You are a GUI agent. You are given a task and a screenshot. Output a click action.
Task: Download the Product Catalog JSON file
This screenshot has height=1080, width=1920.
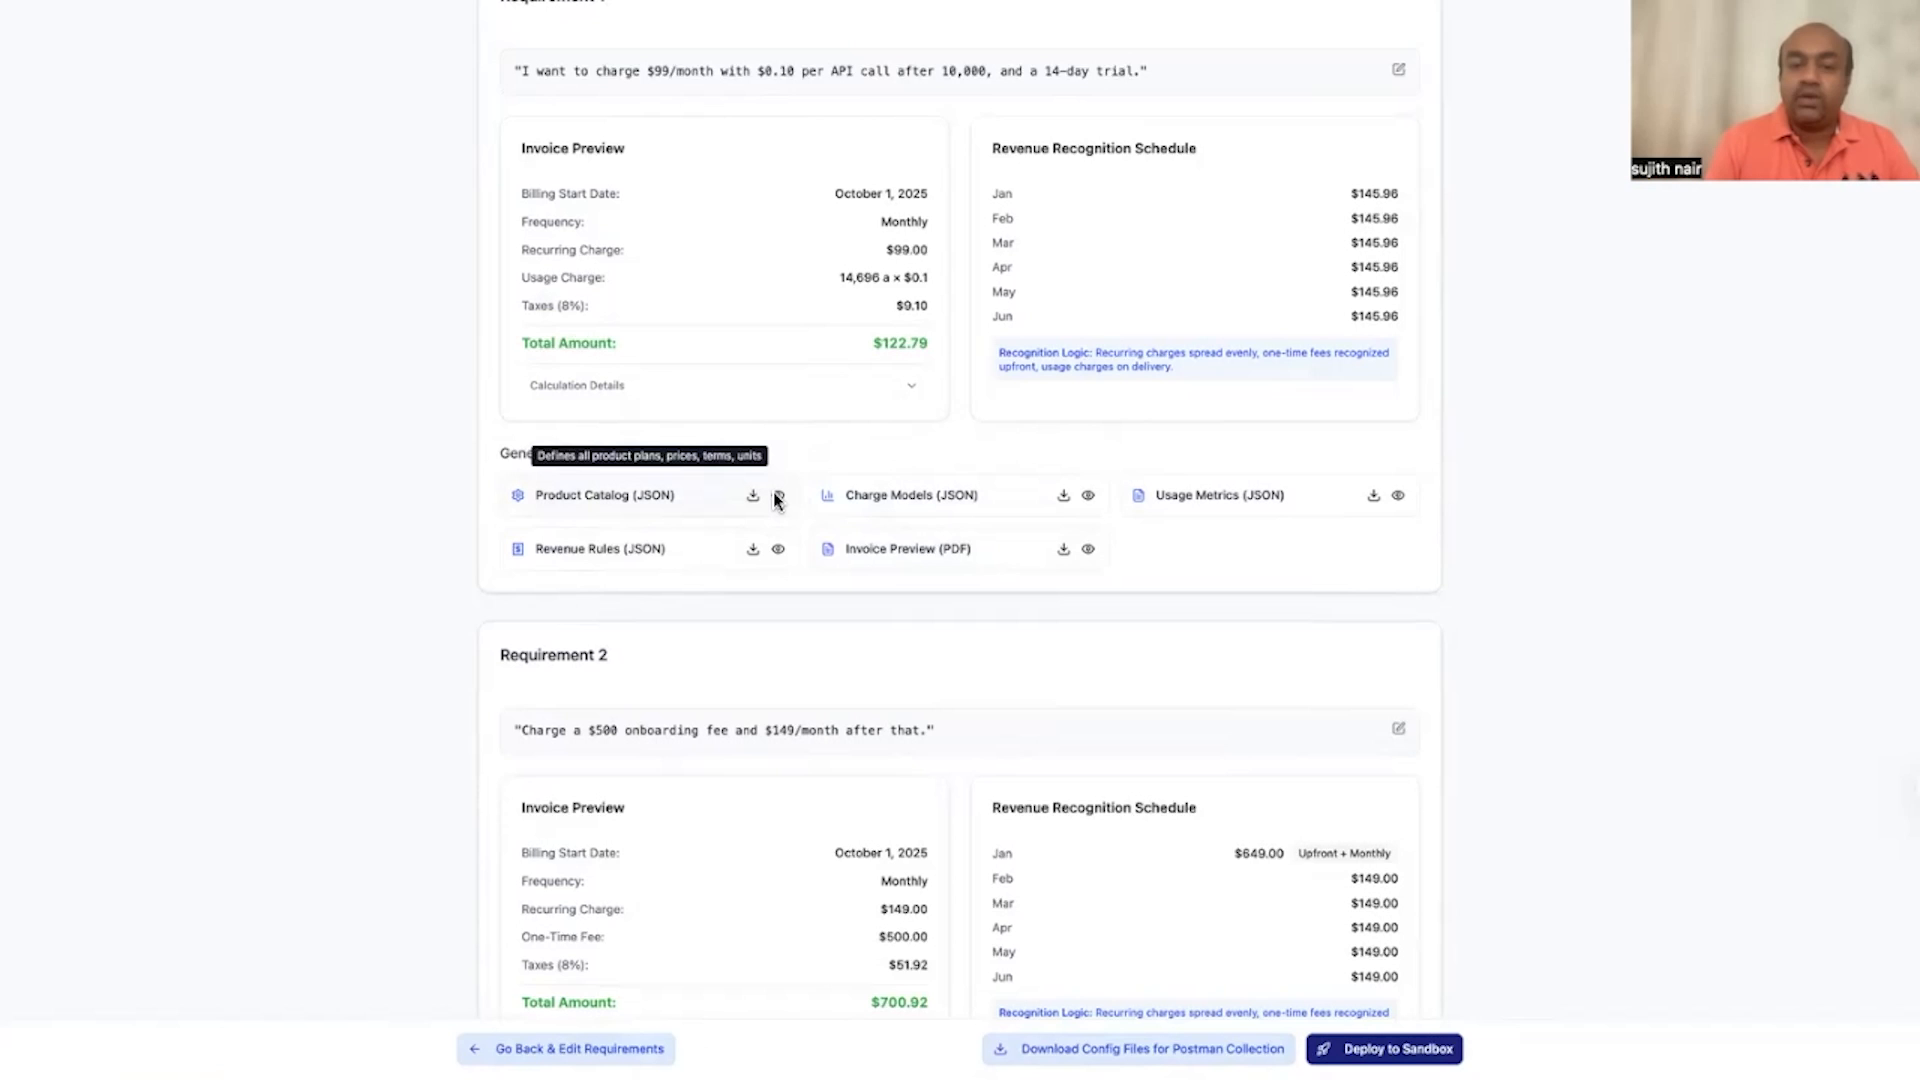753,496
